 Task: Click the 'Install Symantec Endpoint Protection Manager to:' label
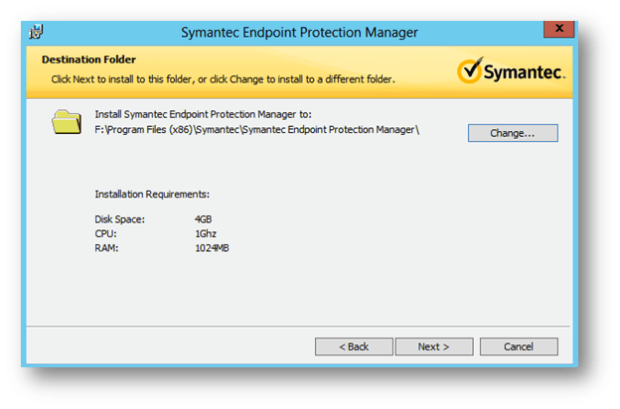pyautogui.click(x=203, y=115)
